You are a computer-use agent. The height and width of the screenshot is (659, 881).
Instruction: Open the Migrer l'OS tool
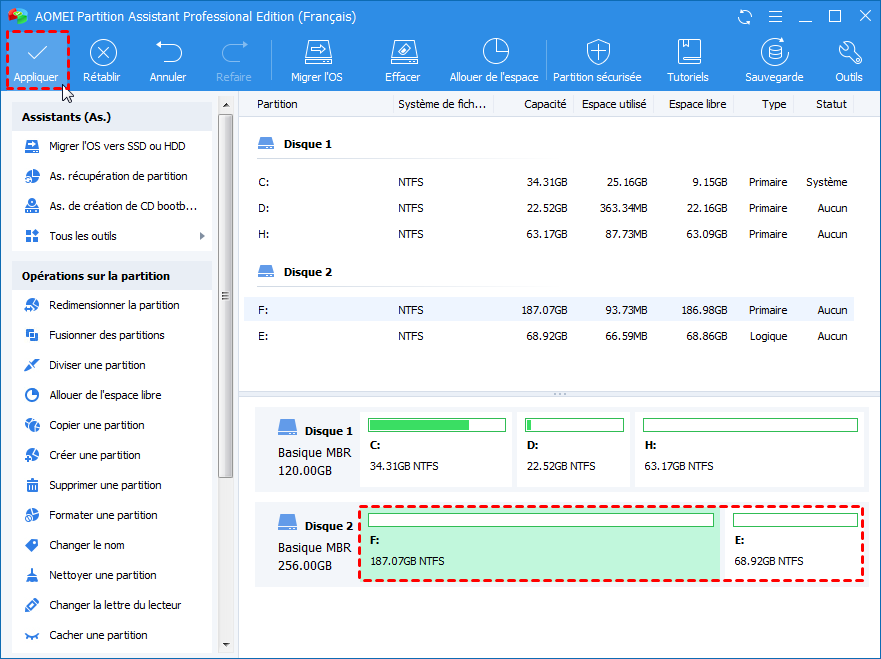pyautogui.click(x=317, y=53)
